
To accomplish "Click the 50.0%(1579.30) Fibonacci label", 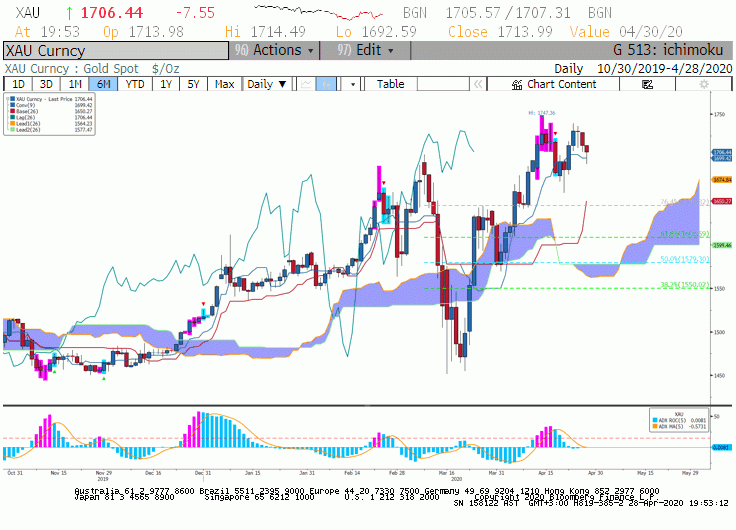I will pyautogui.click(x=685, y=259).
